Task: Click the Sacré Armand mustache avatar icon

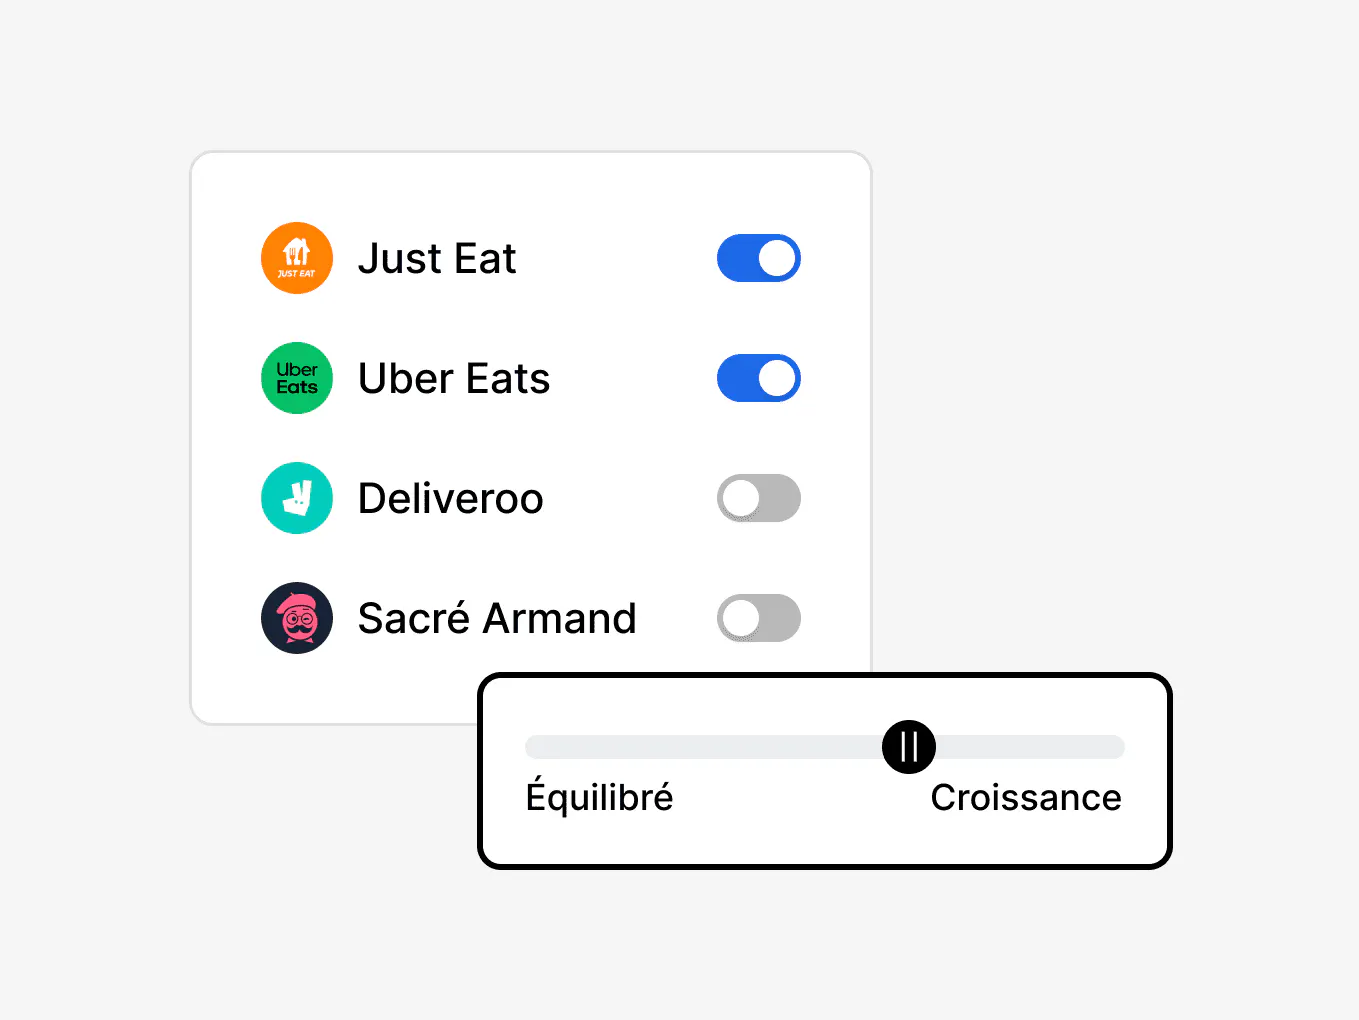Action: click(297, 618)
